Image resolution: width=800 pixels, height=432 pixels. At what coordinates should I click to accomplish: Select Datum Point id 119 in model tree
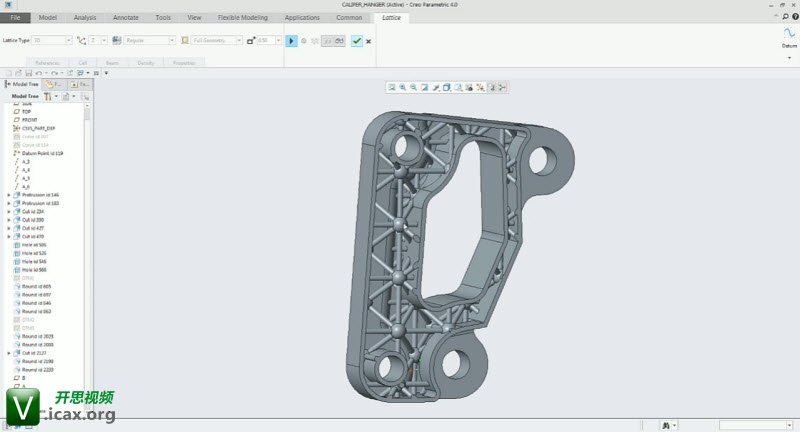pyautogui.click(x=42, y=153)
